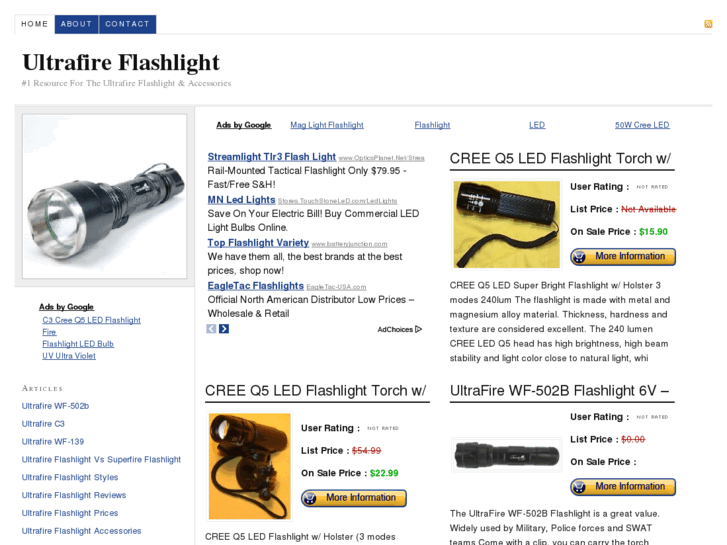Go to the Home tab
The height and width of the screenshot is (545, 727).
tap(34, 24)
